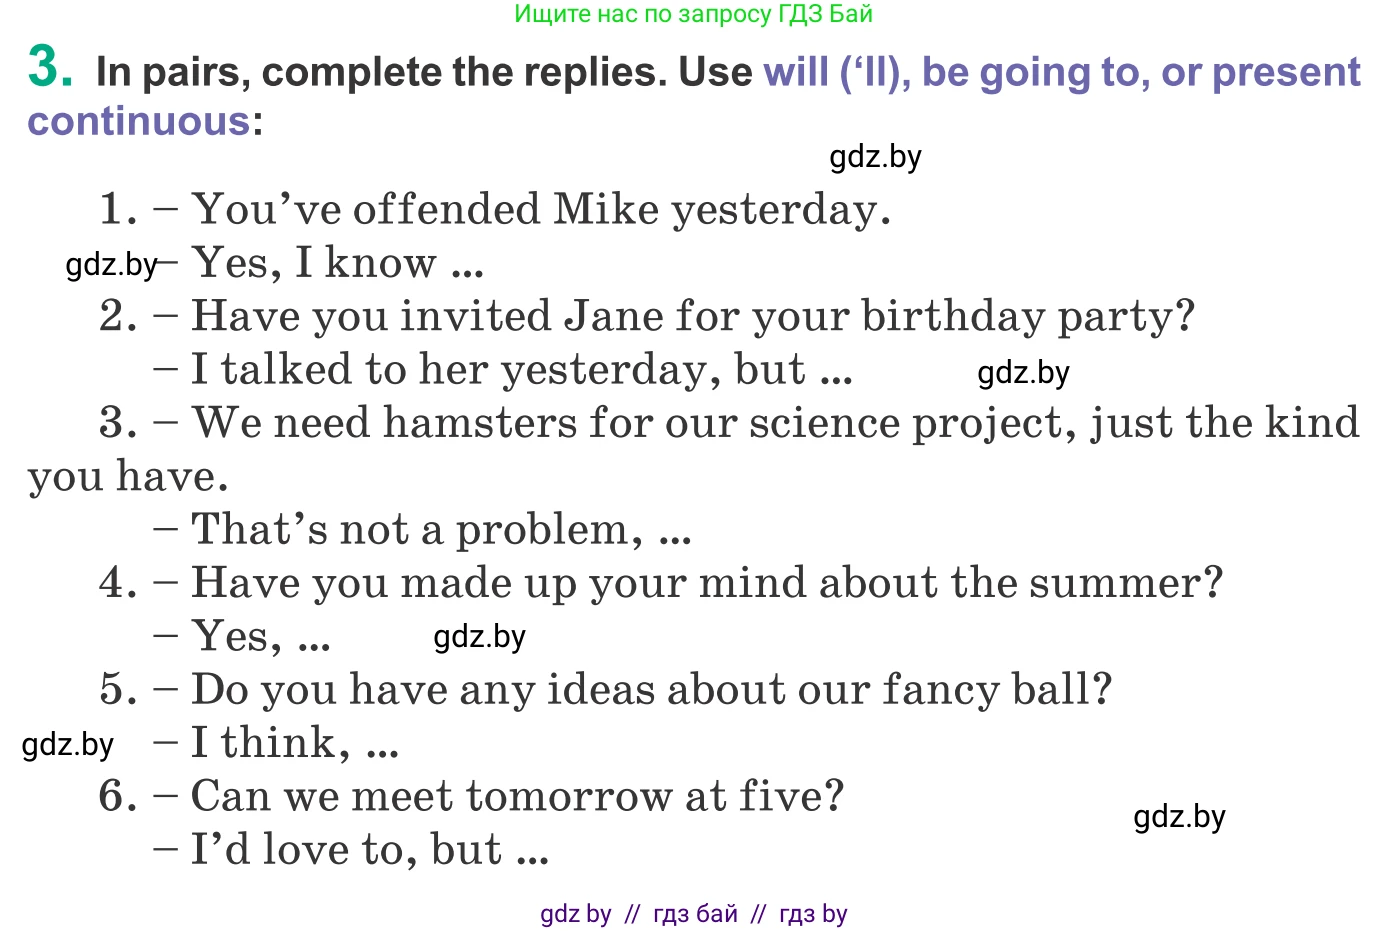Select the reply "I'd love to, but ..."
The height and width of the screenshot is (931, 1390).
(369, 850)
